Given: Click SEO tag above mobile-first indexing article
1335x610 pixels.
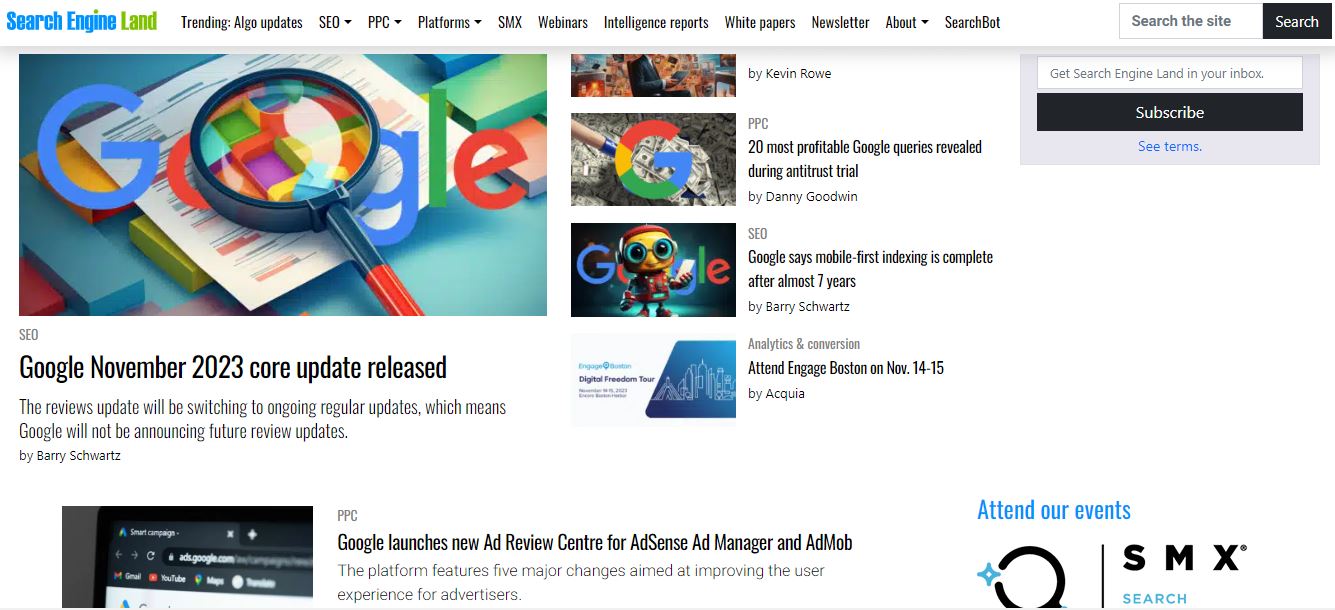Looking at the screenshot, I should tap(758, 233).
